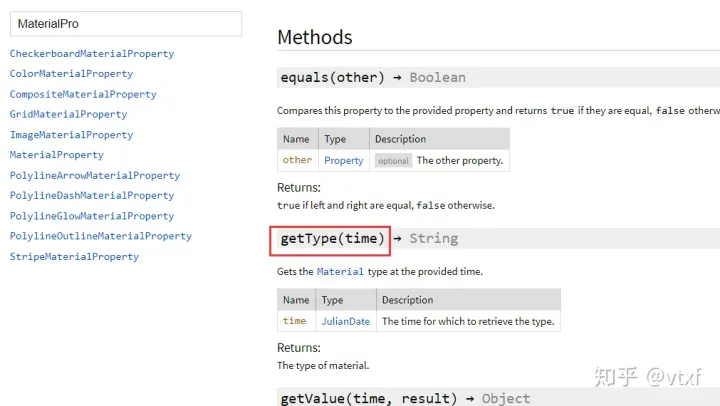
Task: Open the PolylineGlowMaterialProperty page
Action: [x=92, y=216]
